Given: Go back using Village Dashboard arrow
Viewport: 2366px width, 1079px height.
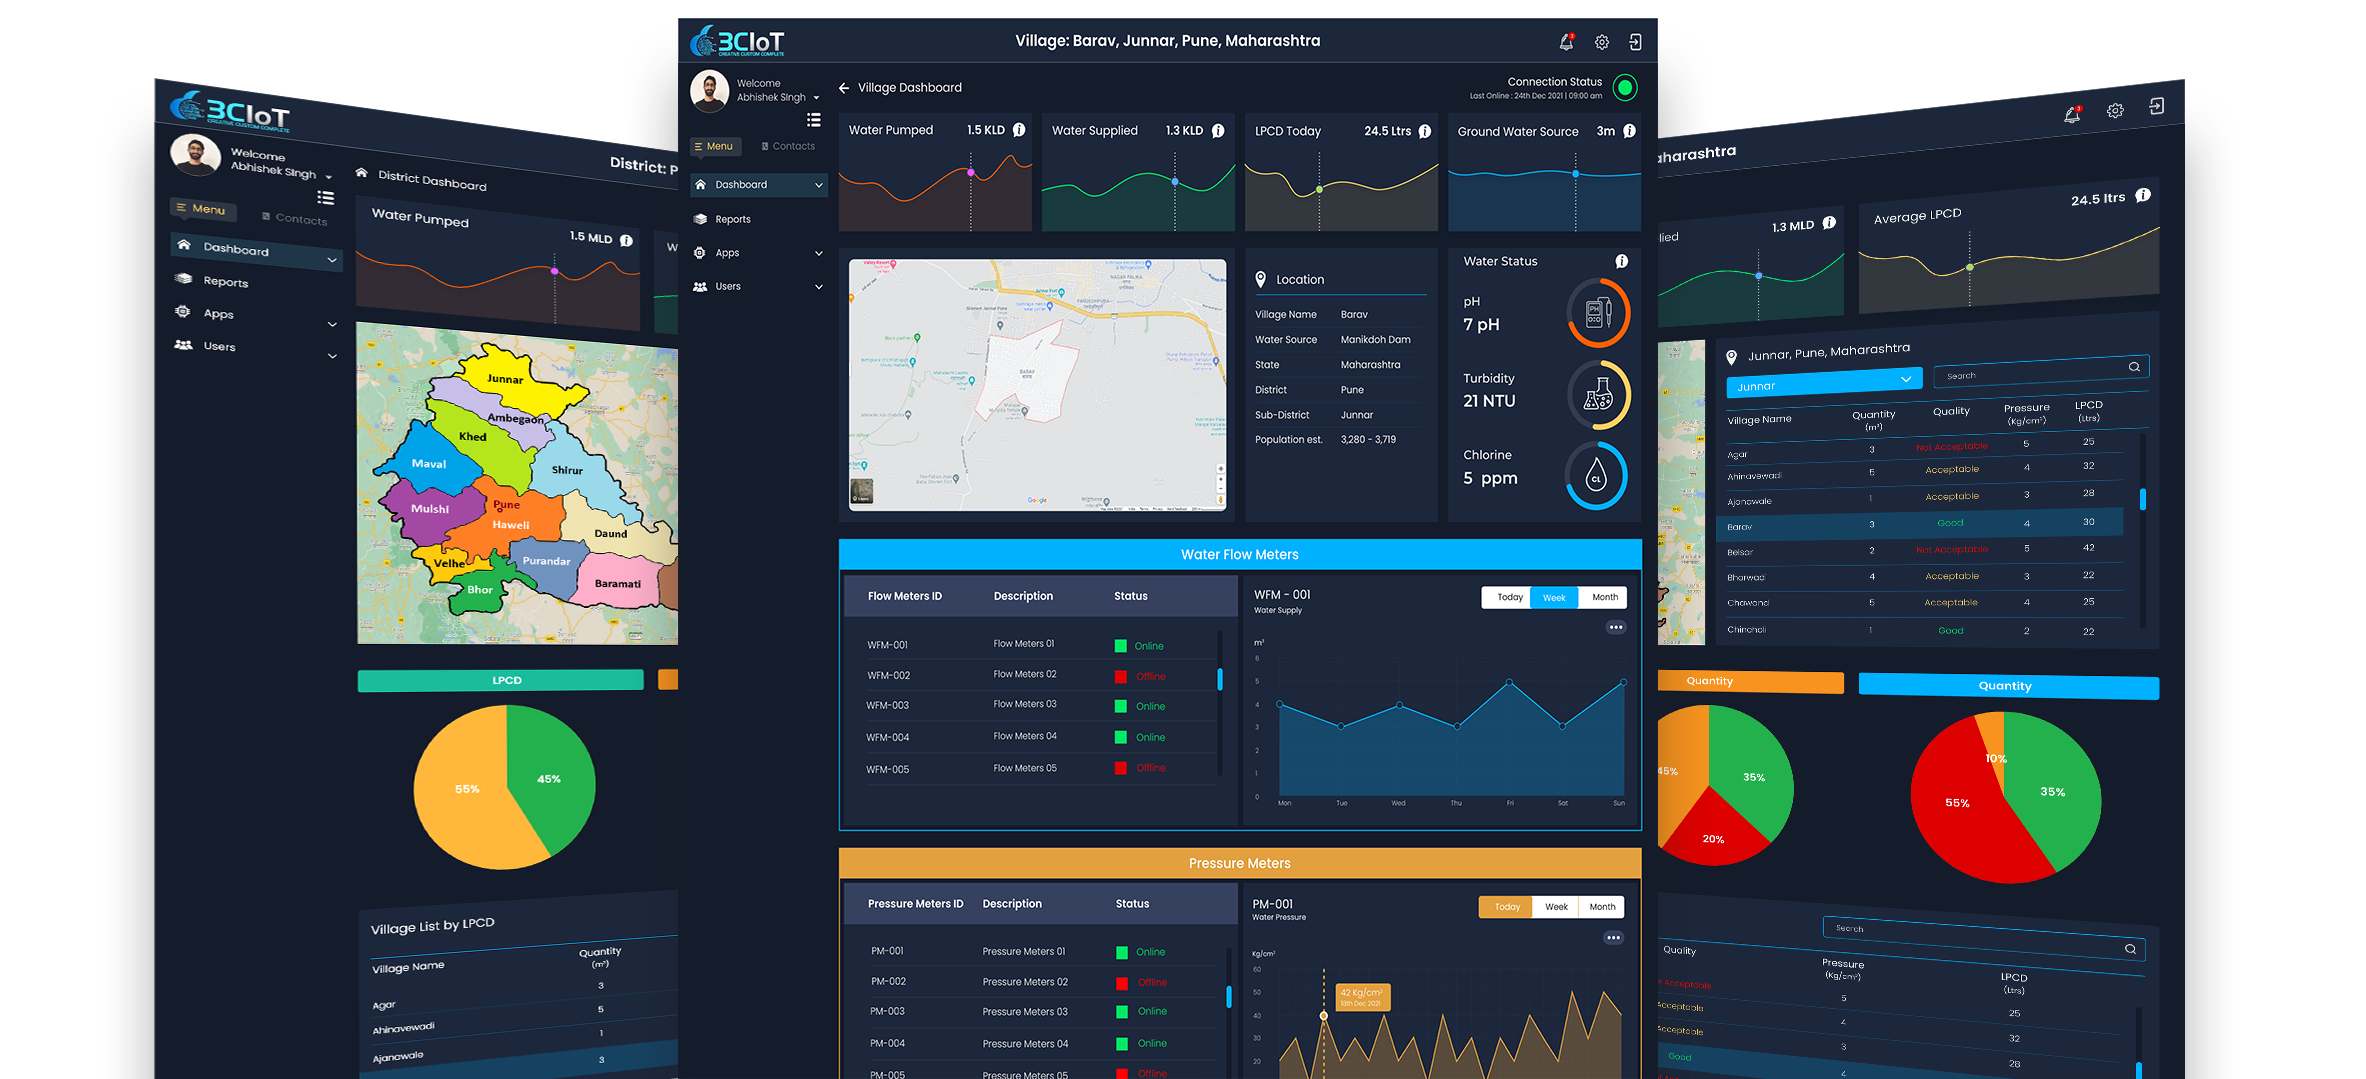Looking at the screenshot, I should (844, 88).
